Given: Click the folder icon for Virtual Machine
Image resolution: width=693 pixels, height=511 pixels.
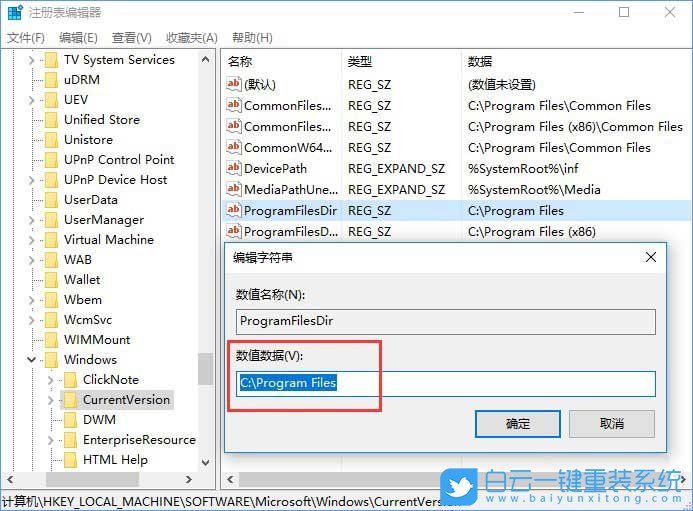Looking at the screenshot, I should tap(52, 240).
